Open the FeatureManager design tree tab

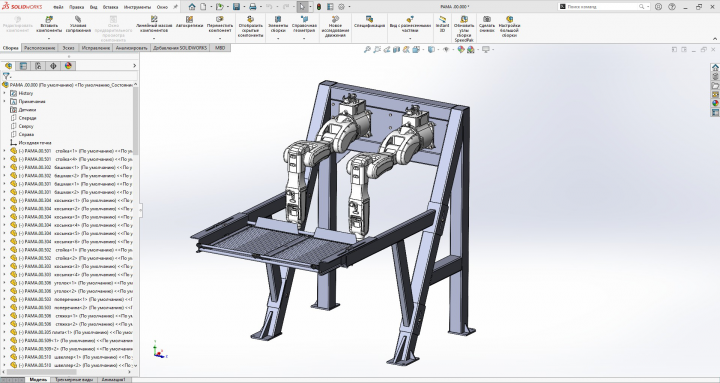8,66
